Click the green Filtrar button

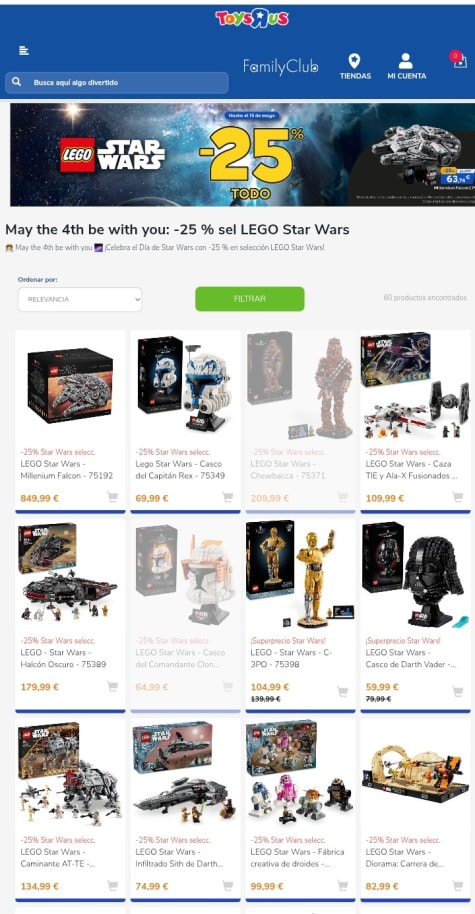[249, 298]
